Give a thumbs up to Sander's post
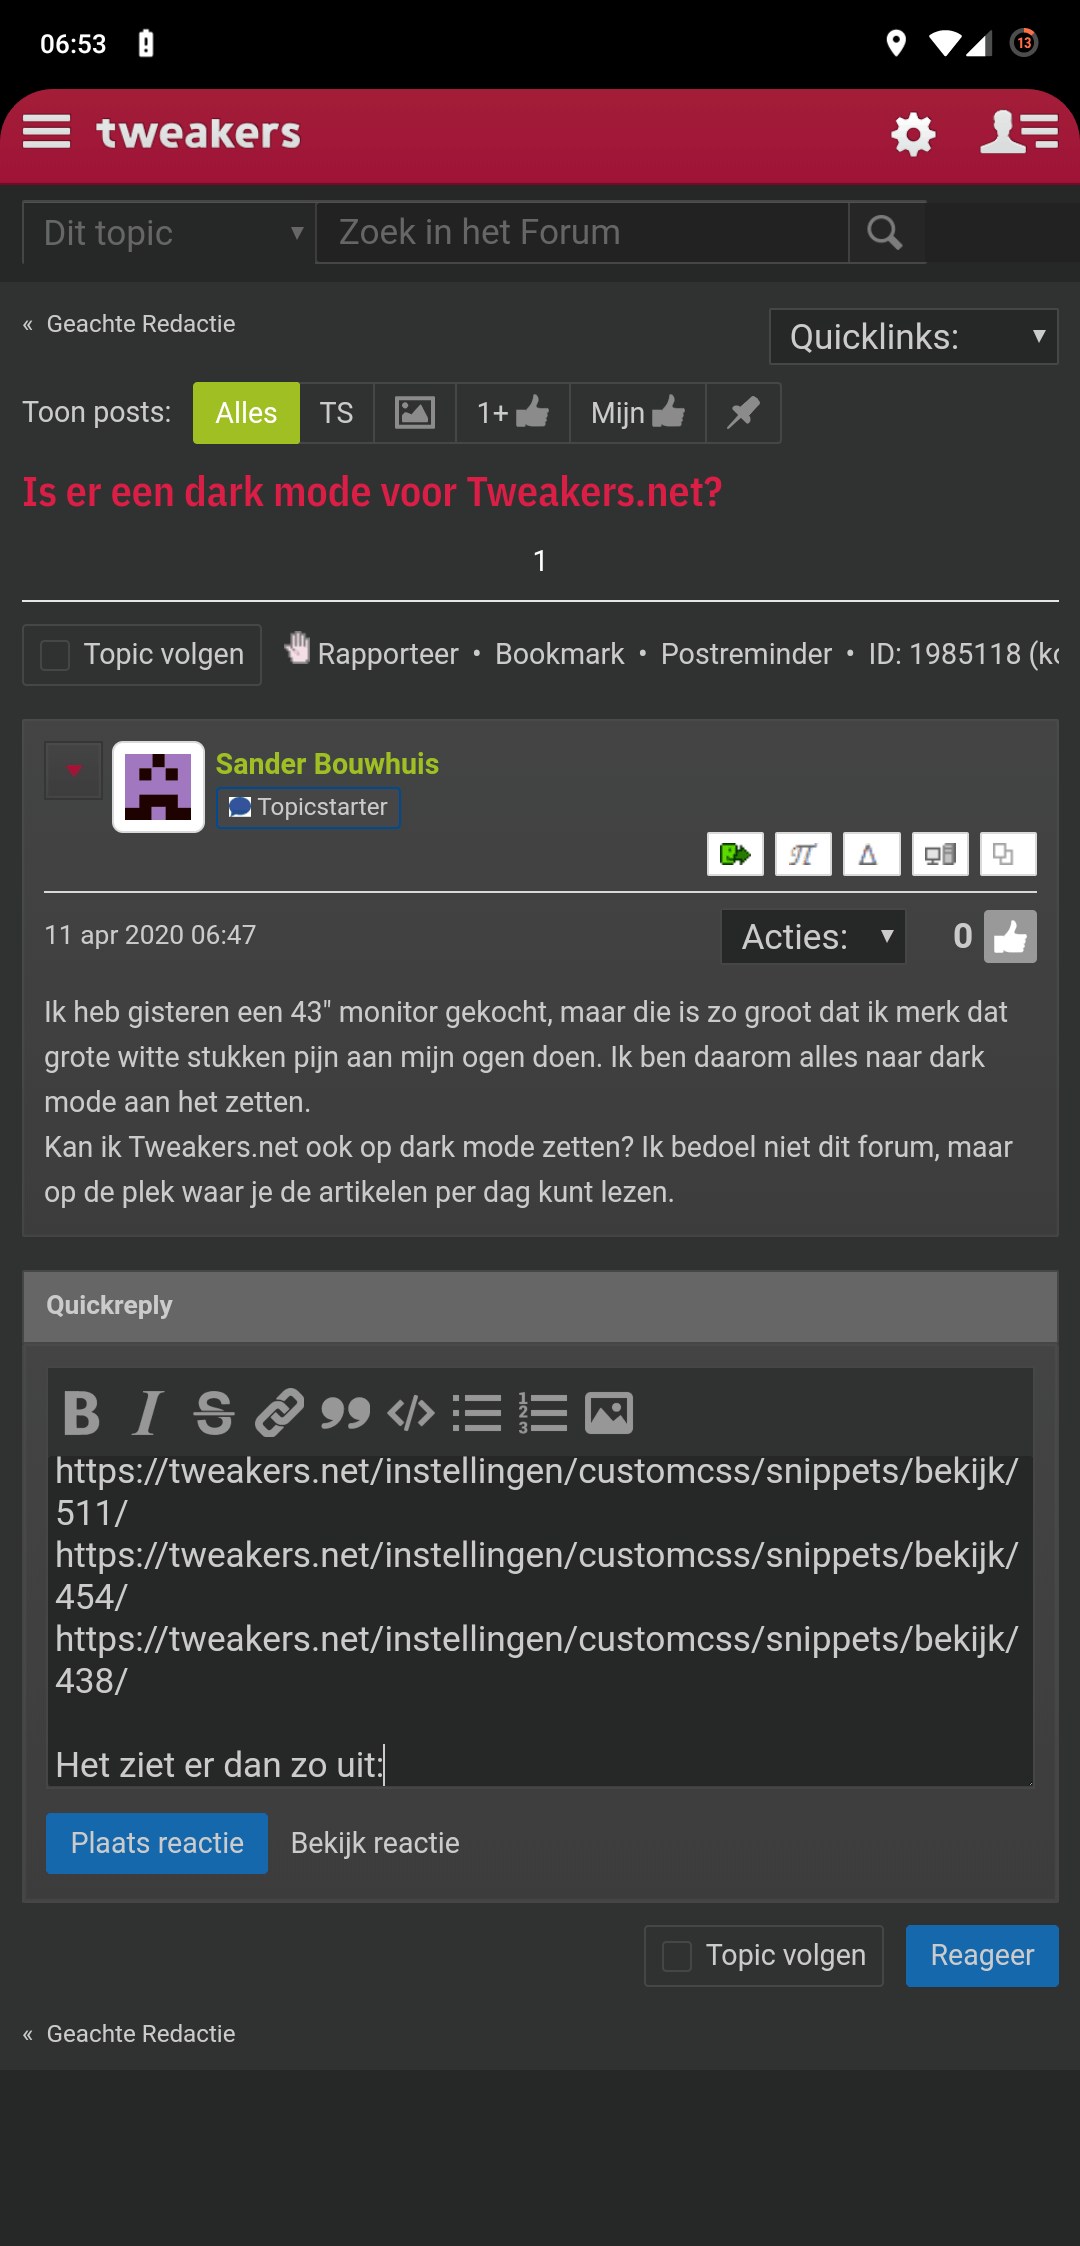The image size is (1080, 2246). [x=1010, y=937]
